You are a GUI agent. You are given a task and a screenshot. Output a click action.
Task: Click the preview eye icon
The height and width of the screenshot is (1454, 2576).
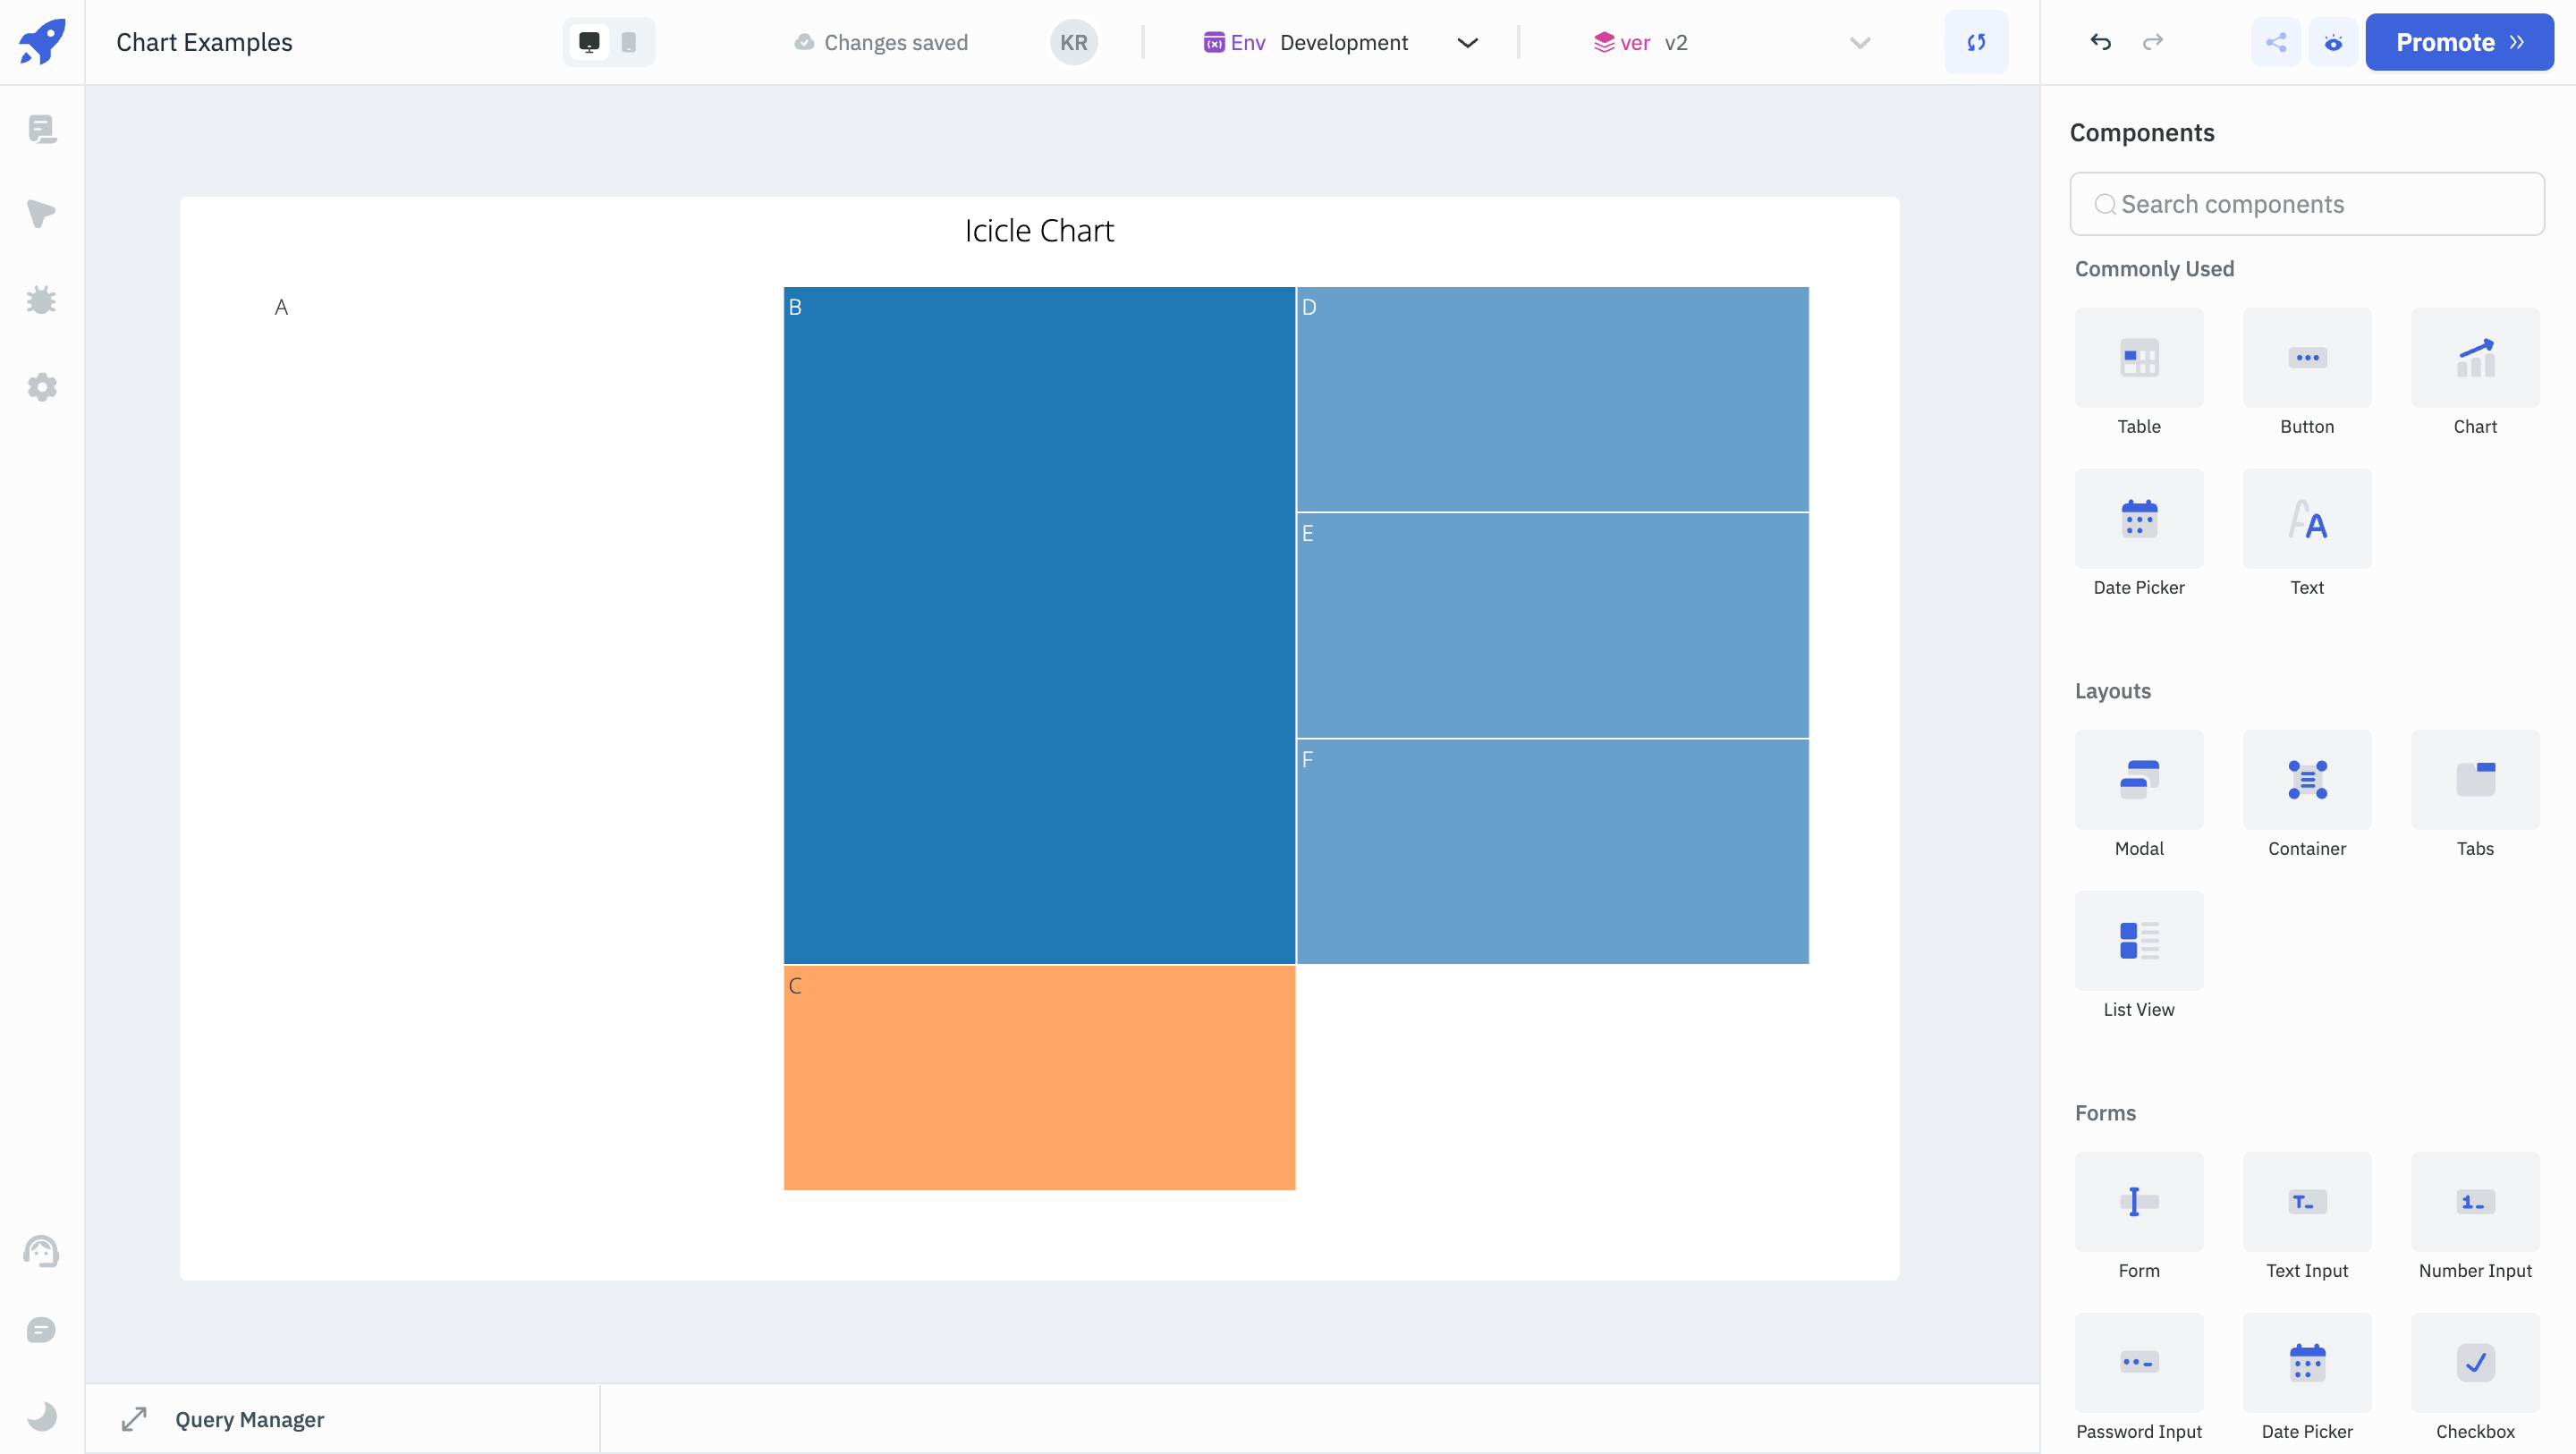(x=2333, y=42)
